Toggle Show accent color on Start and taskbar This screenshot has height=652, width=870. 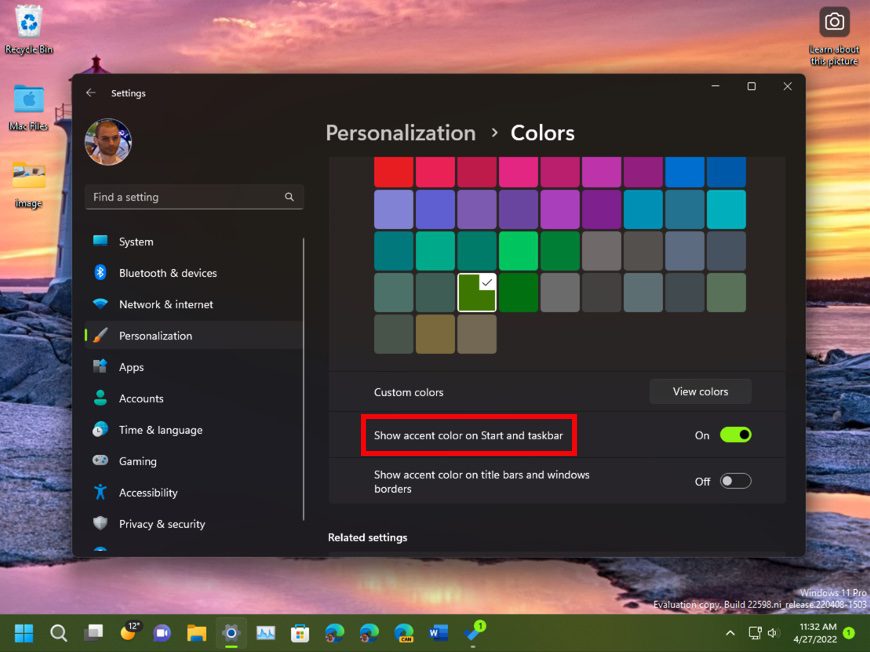[736, 435]
